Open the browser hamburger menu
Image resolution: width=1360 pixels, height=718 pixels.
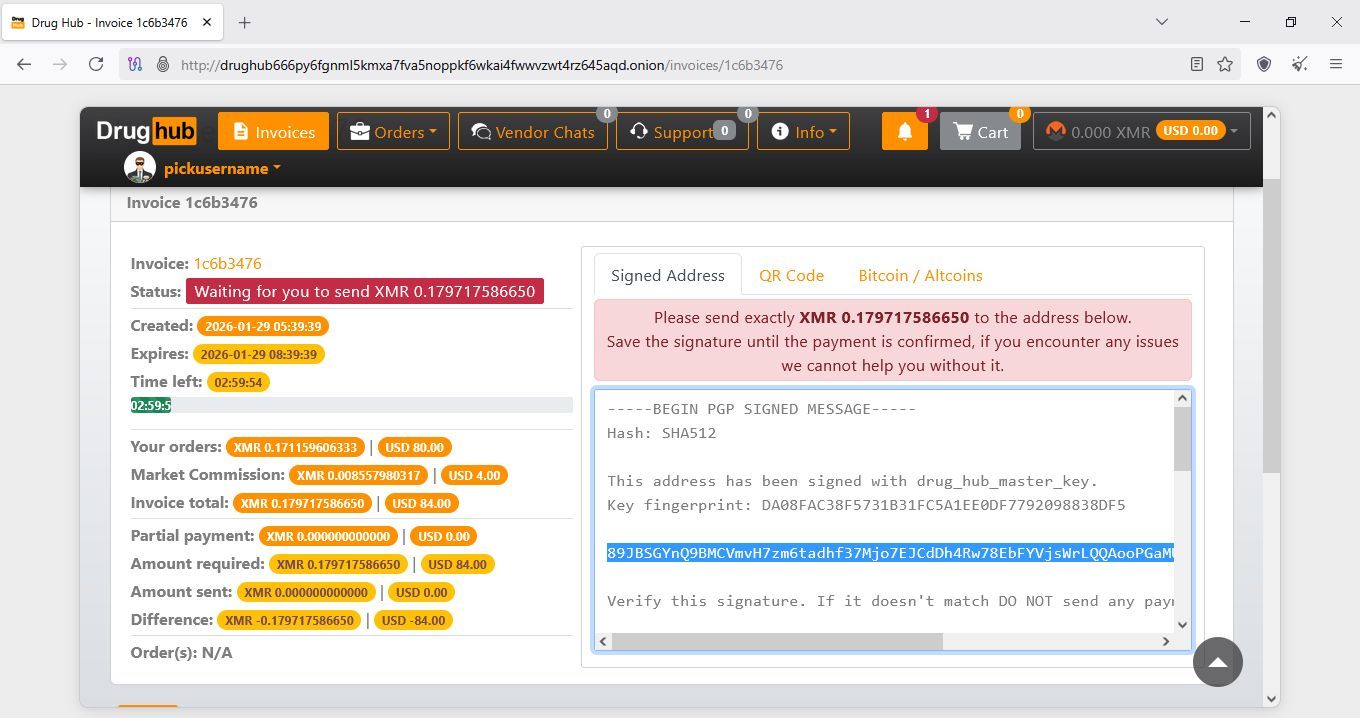click(1336, 64)
